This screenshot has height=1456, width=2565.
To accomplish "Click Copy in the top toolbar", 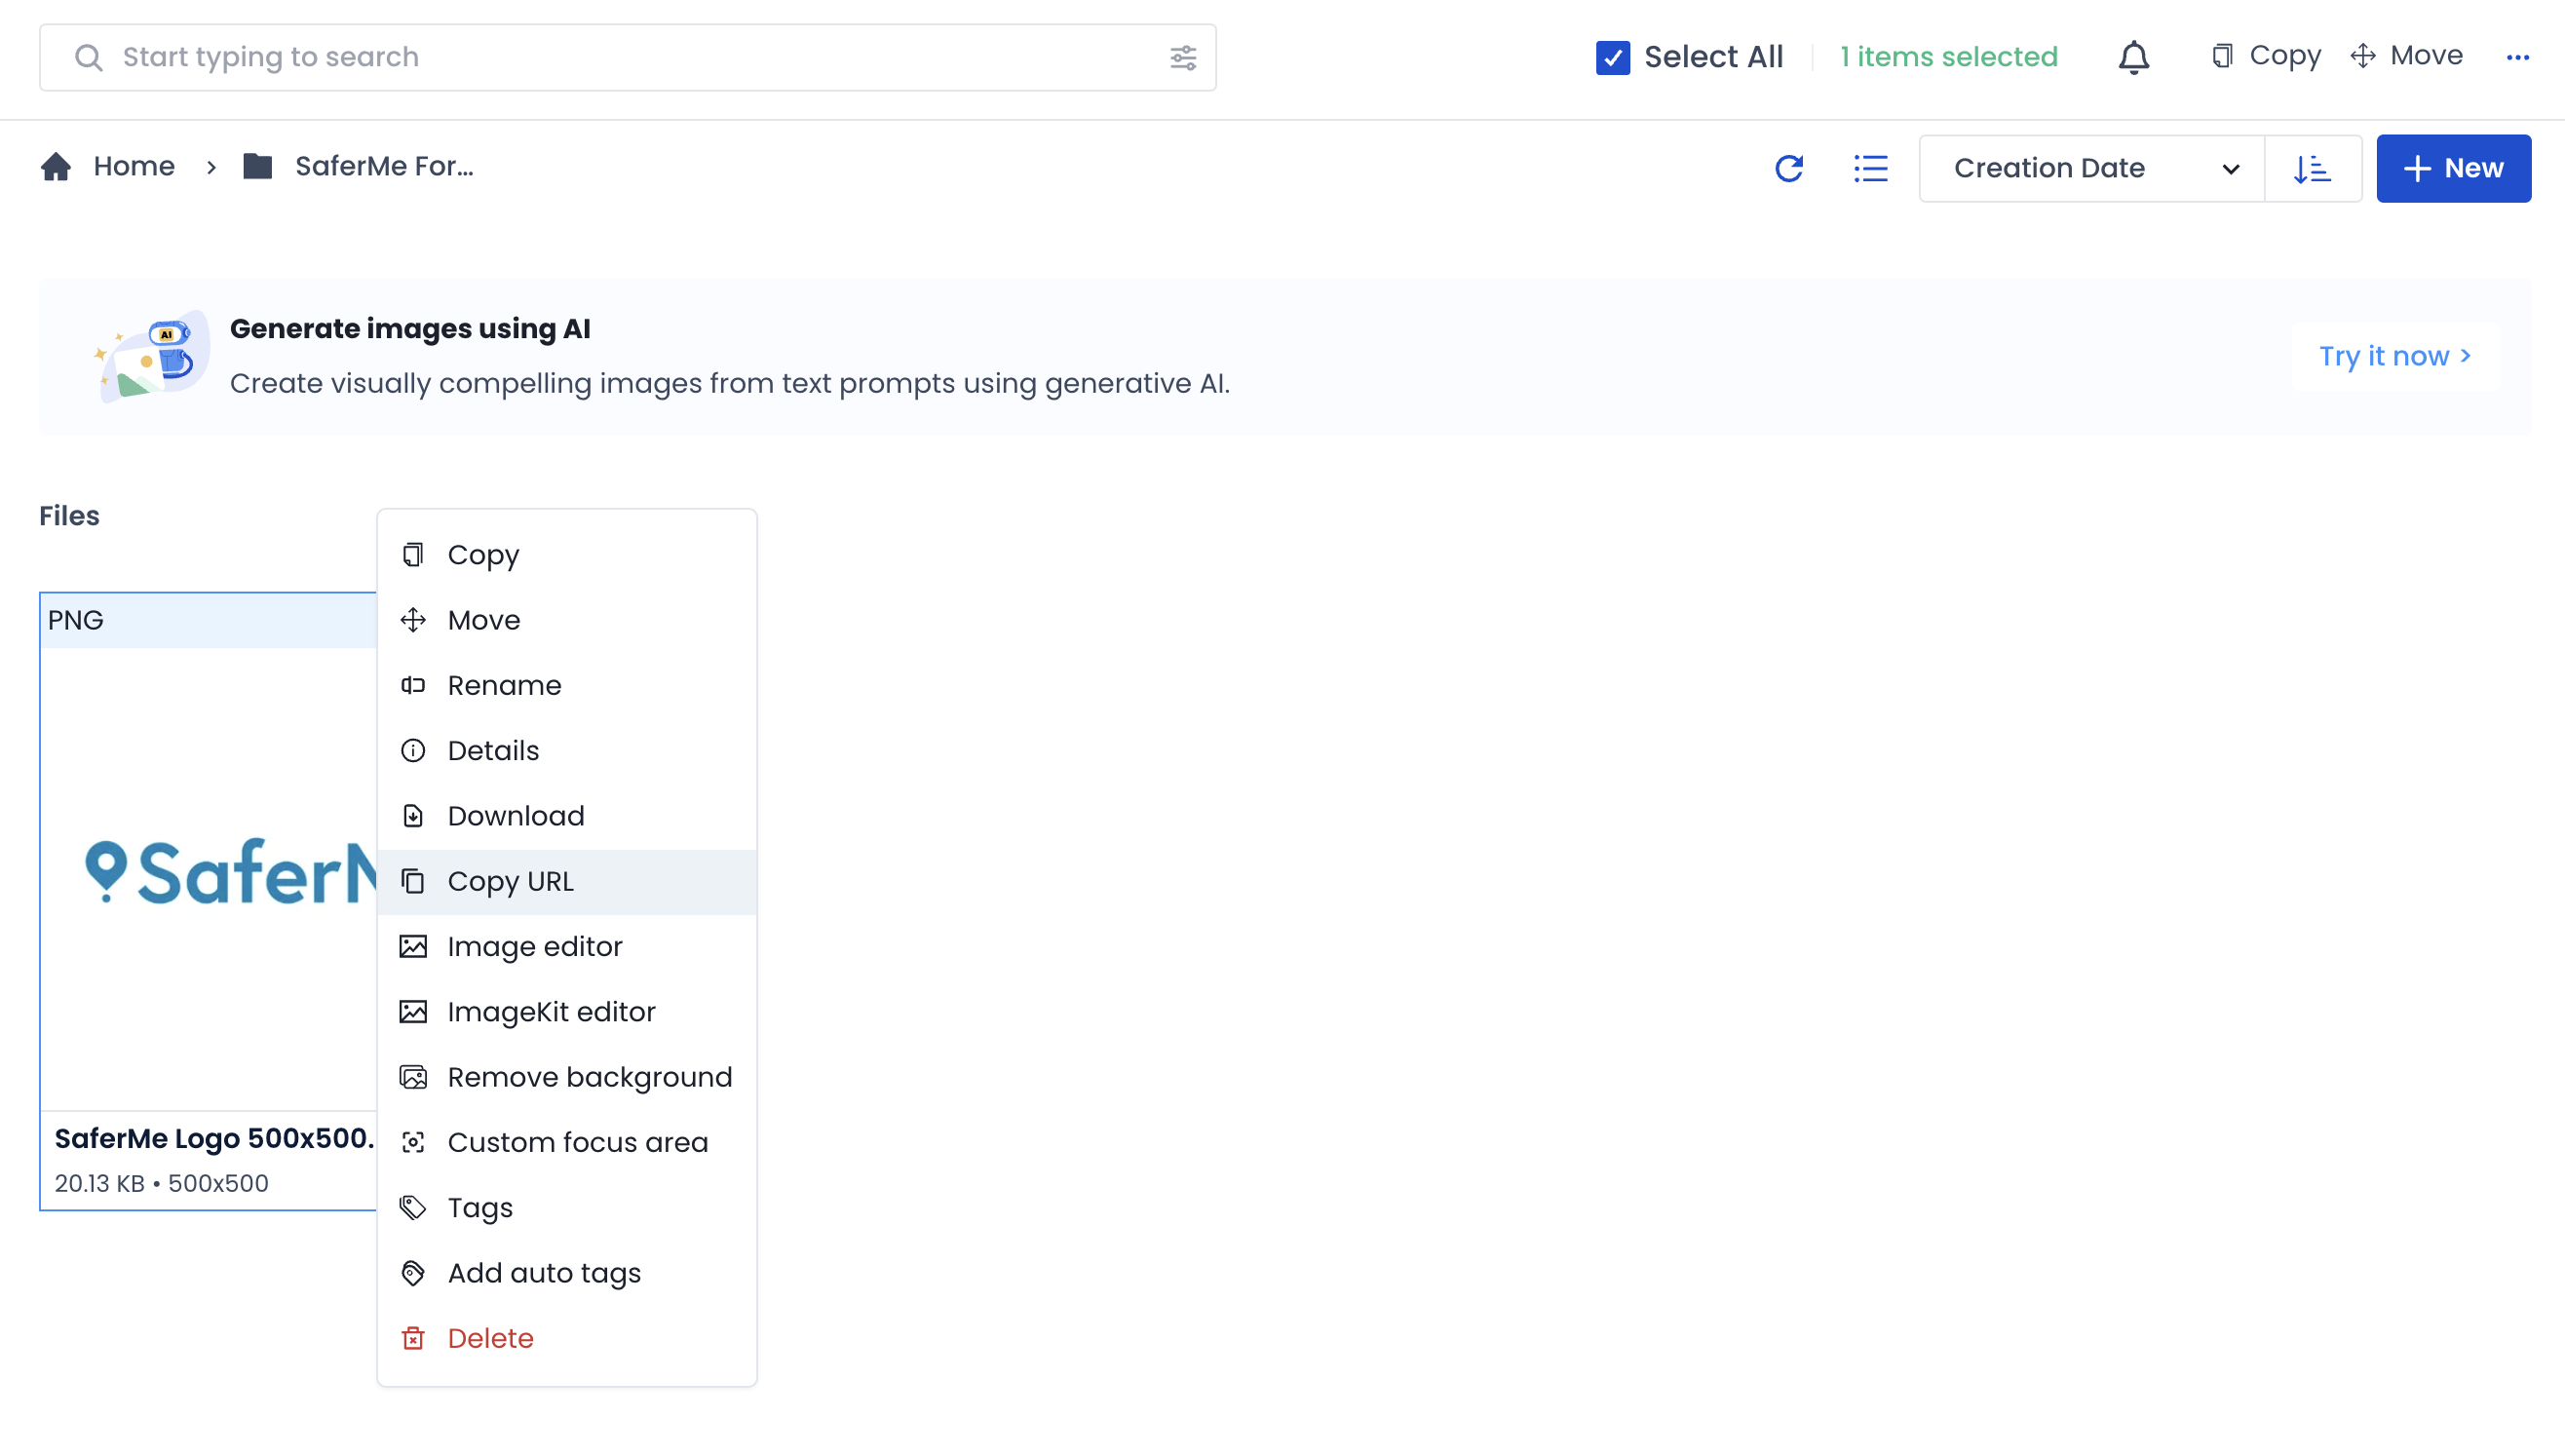I will pyautogui.click(x=2266, y=56).
